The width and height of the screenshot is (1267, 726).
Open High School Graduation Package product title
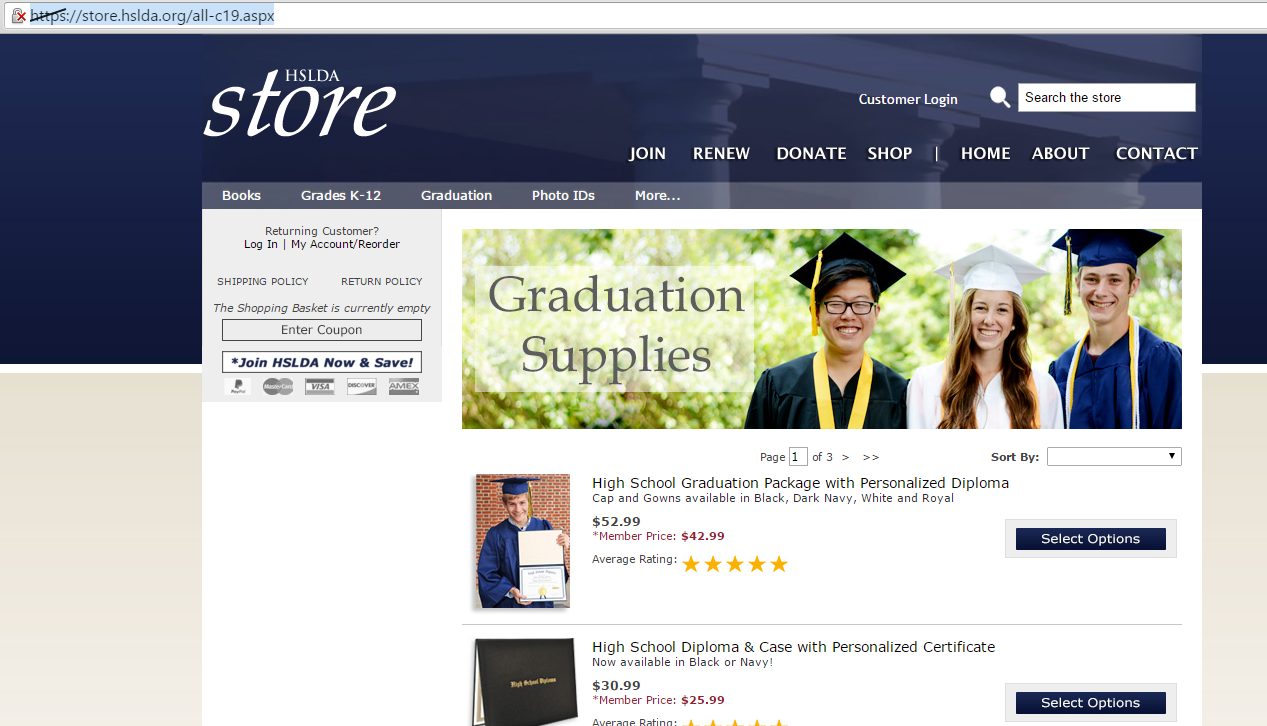[800, 483]
